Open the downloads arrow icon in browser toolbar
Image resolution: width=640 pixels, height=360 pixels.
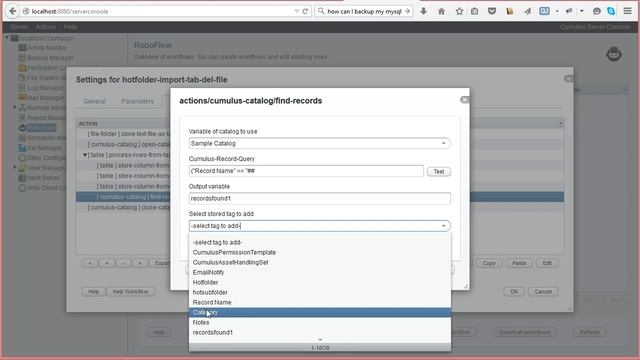(424, 11)
